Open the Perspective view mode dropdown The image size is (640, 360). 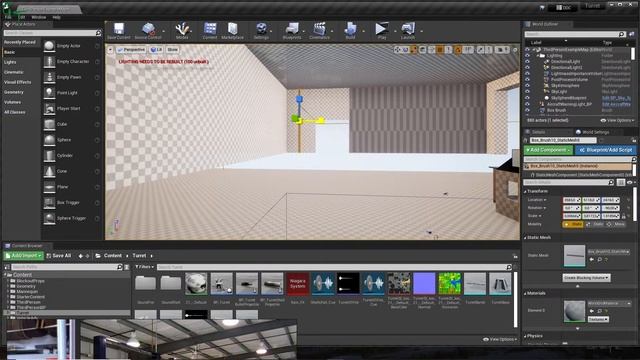click(131, 50)
